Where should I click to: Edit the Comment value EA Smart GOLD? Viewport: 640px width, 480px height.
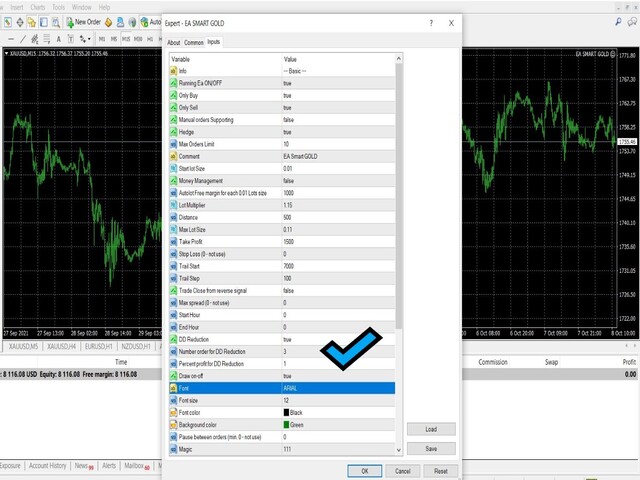[338, 156]
